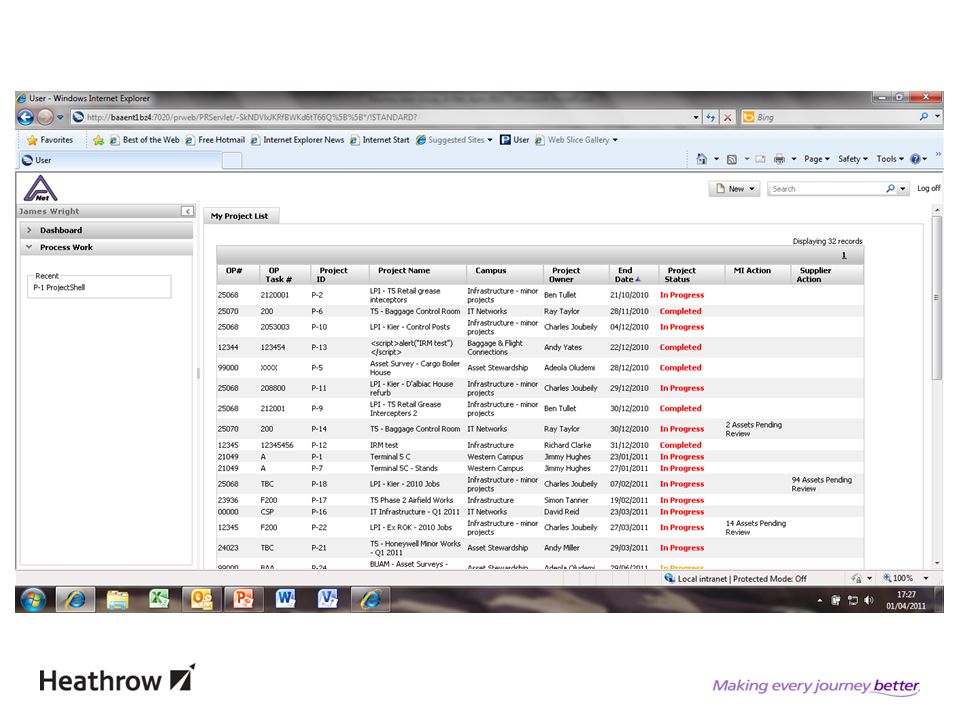Click the page vertical scrollbar thumb

[936, 298]
